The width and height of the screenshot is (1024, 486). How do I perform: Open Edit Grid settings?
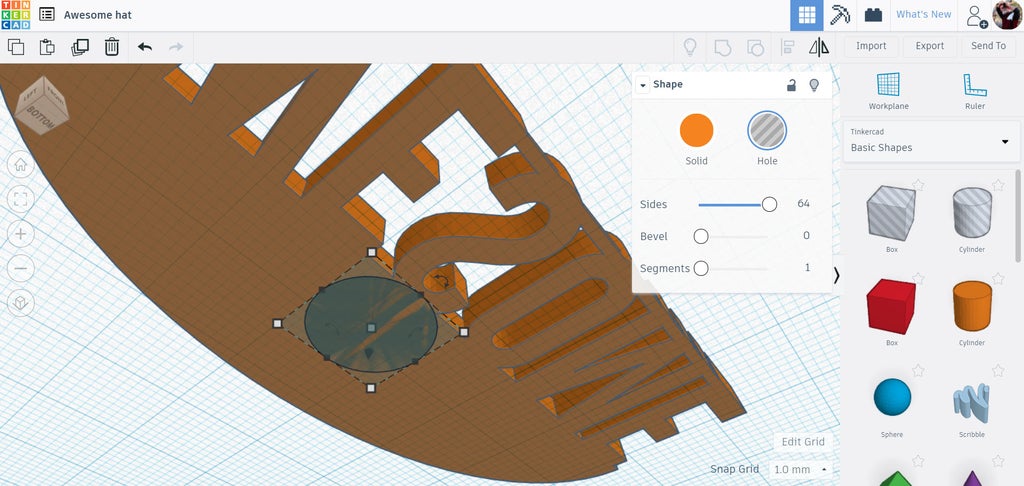pos(803,442)
